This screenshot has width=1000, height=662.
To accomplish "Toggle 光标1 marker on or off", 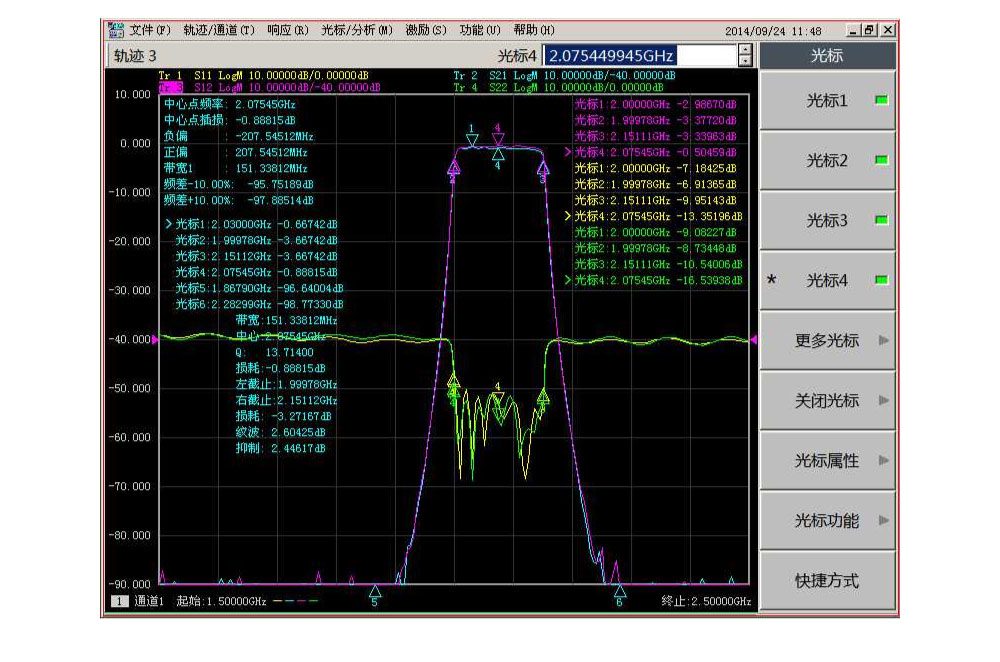I will [x=827, y=101].
